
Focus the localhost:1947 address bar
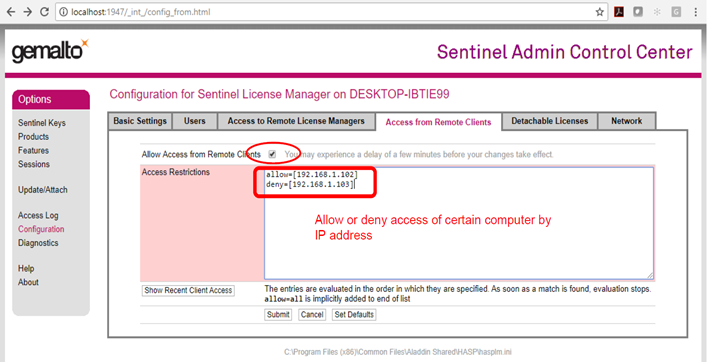click(331, 12)
